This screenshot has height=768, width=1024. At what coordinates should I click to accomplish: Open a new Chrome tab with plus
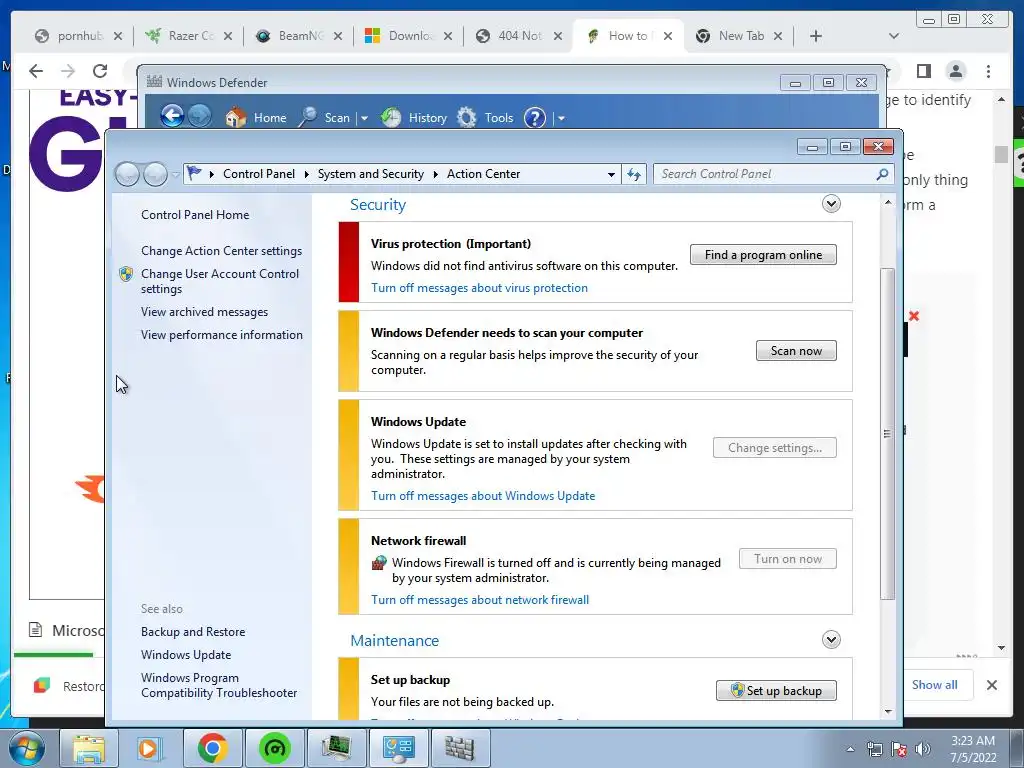click(815, 36)
